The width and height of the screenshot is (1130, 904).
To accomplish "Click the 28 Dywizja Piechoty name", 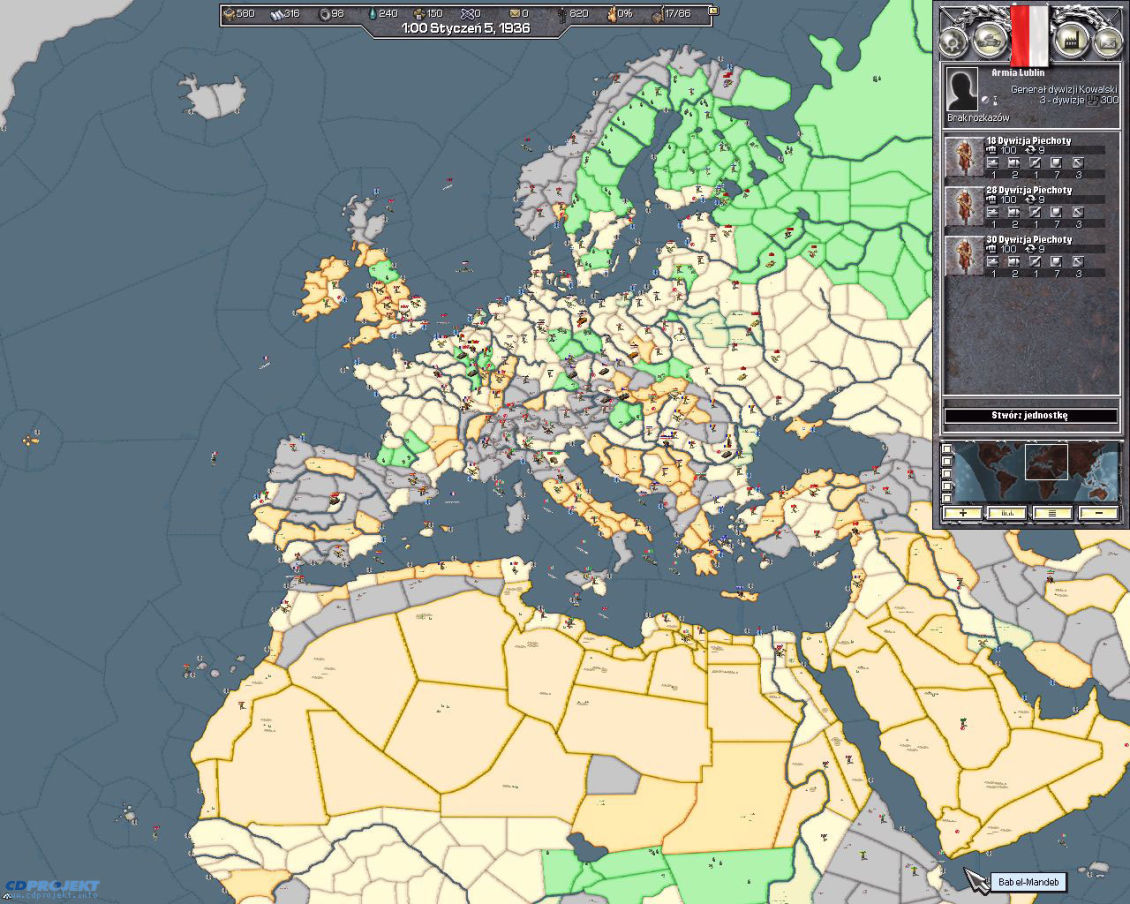I will pyautogui.click(x=1028, y=190).
